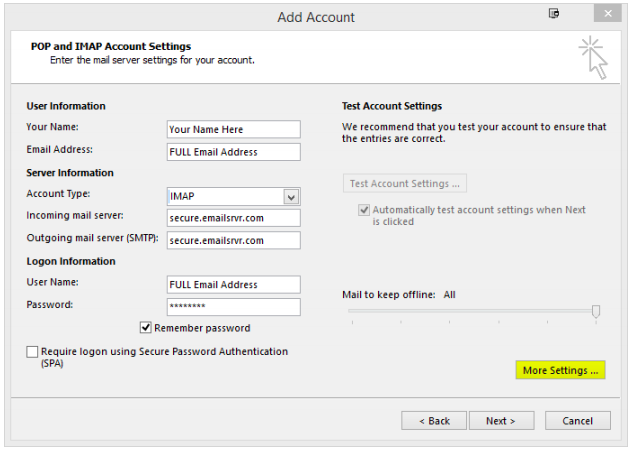
Task: Click the 'Outgoing mail server (SMTP):' label
Action: pyautogui.click(x=92, y=238)
